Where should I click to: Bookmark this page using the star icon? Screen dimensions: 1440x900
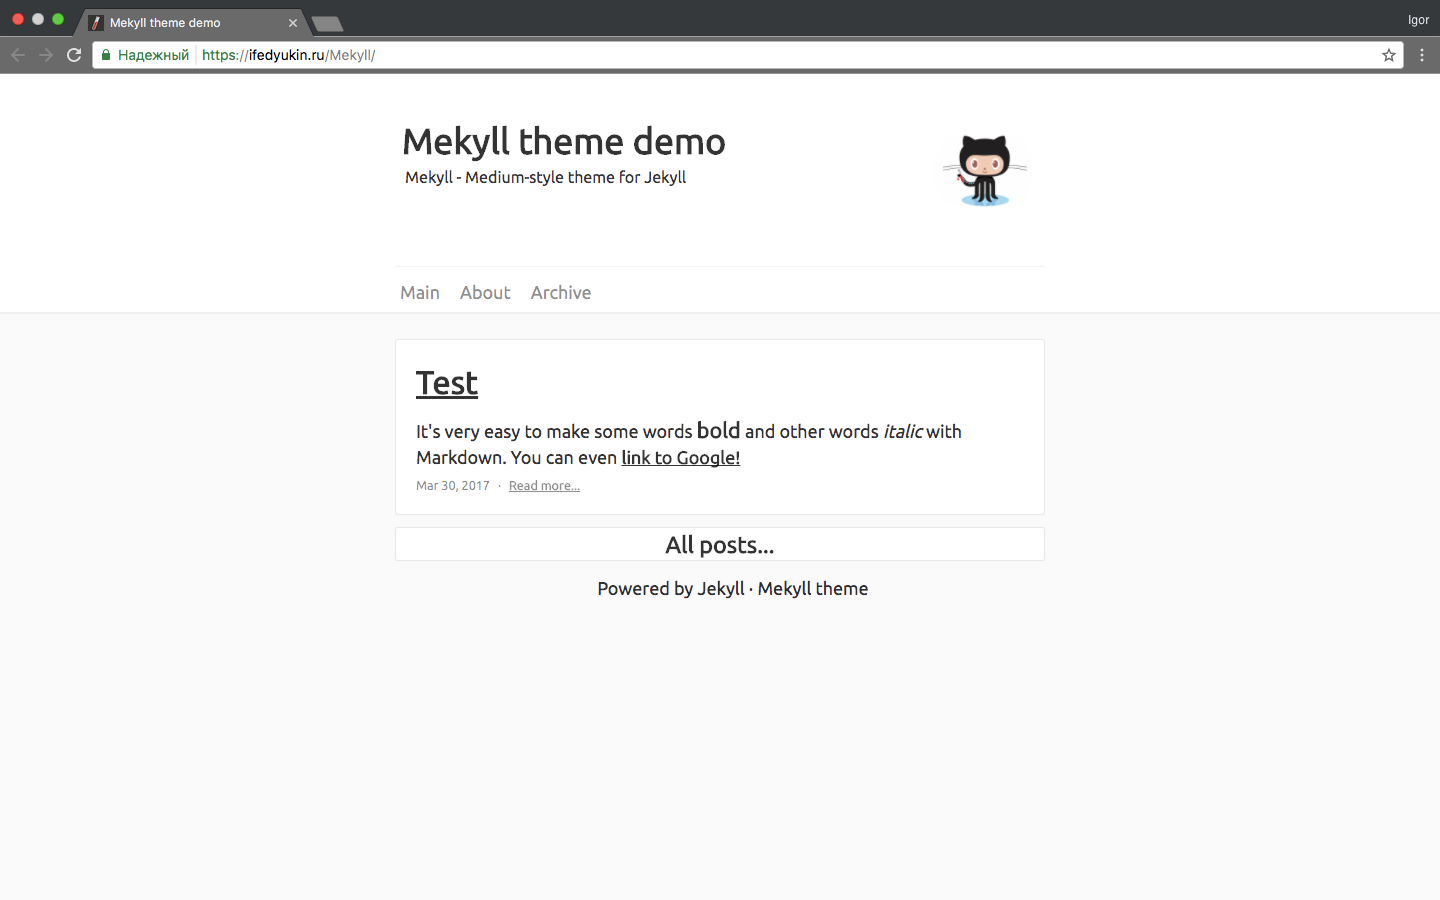click(x=1389, y=56)
